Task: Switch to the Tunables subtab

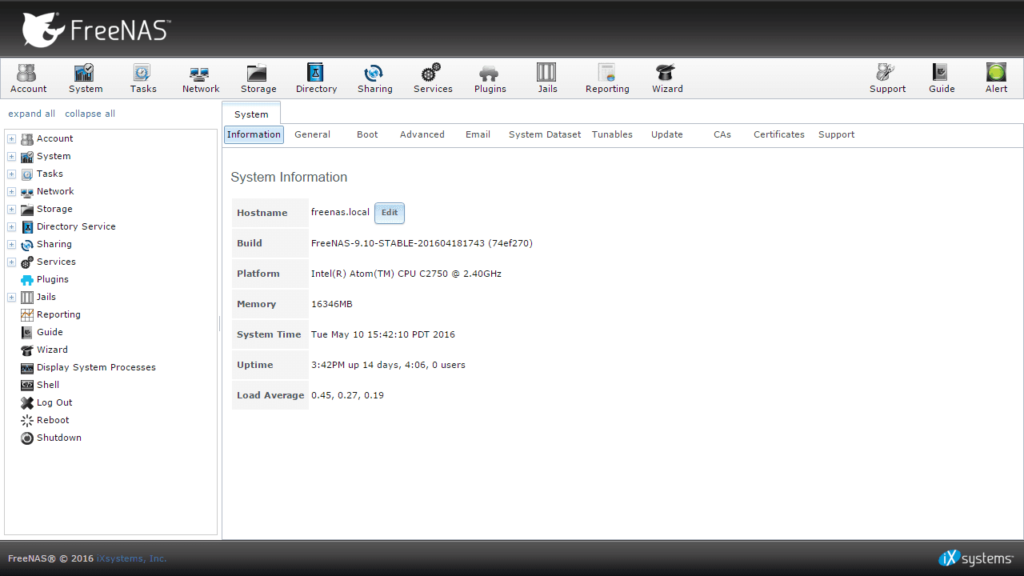Action: (612, 135)
